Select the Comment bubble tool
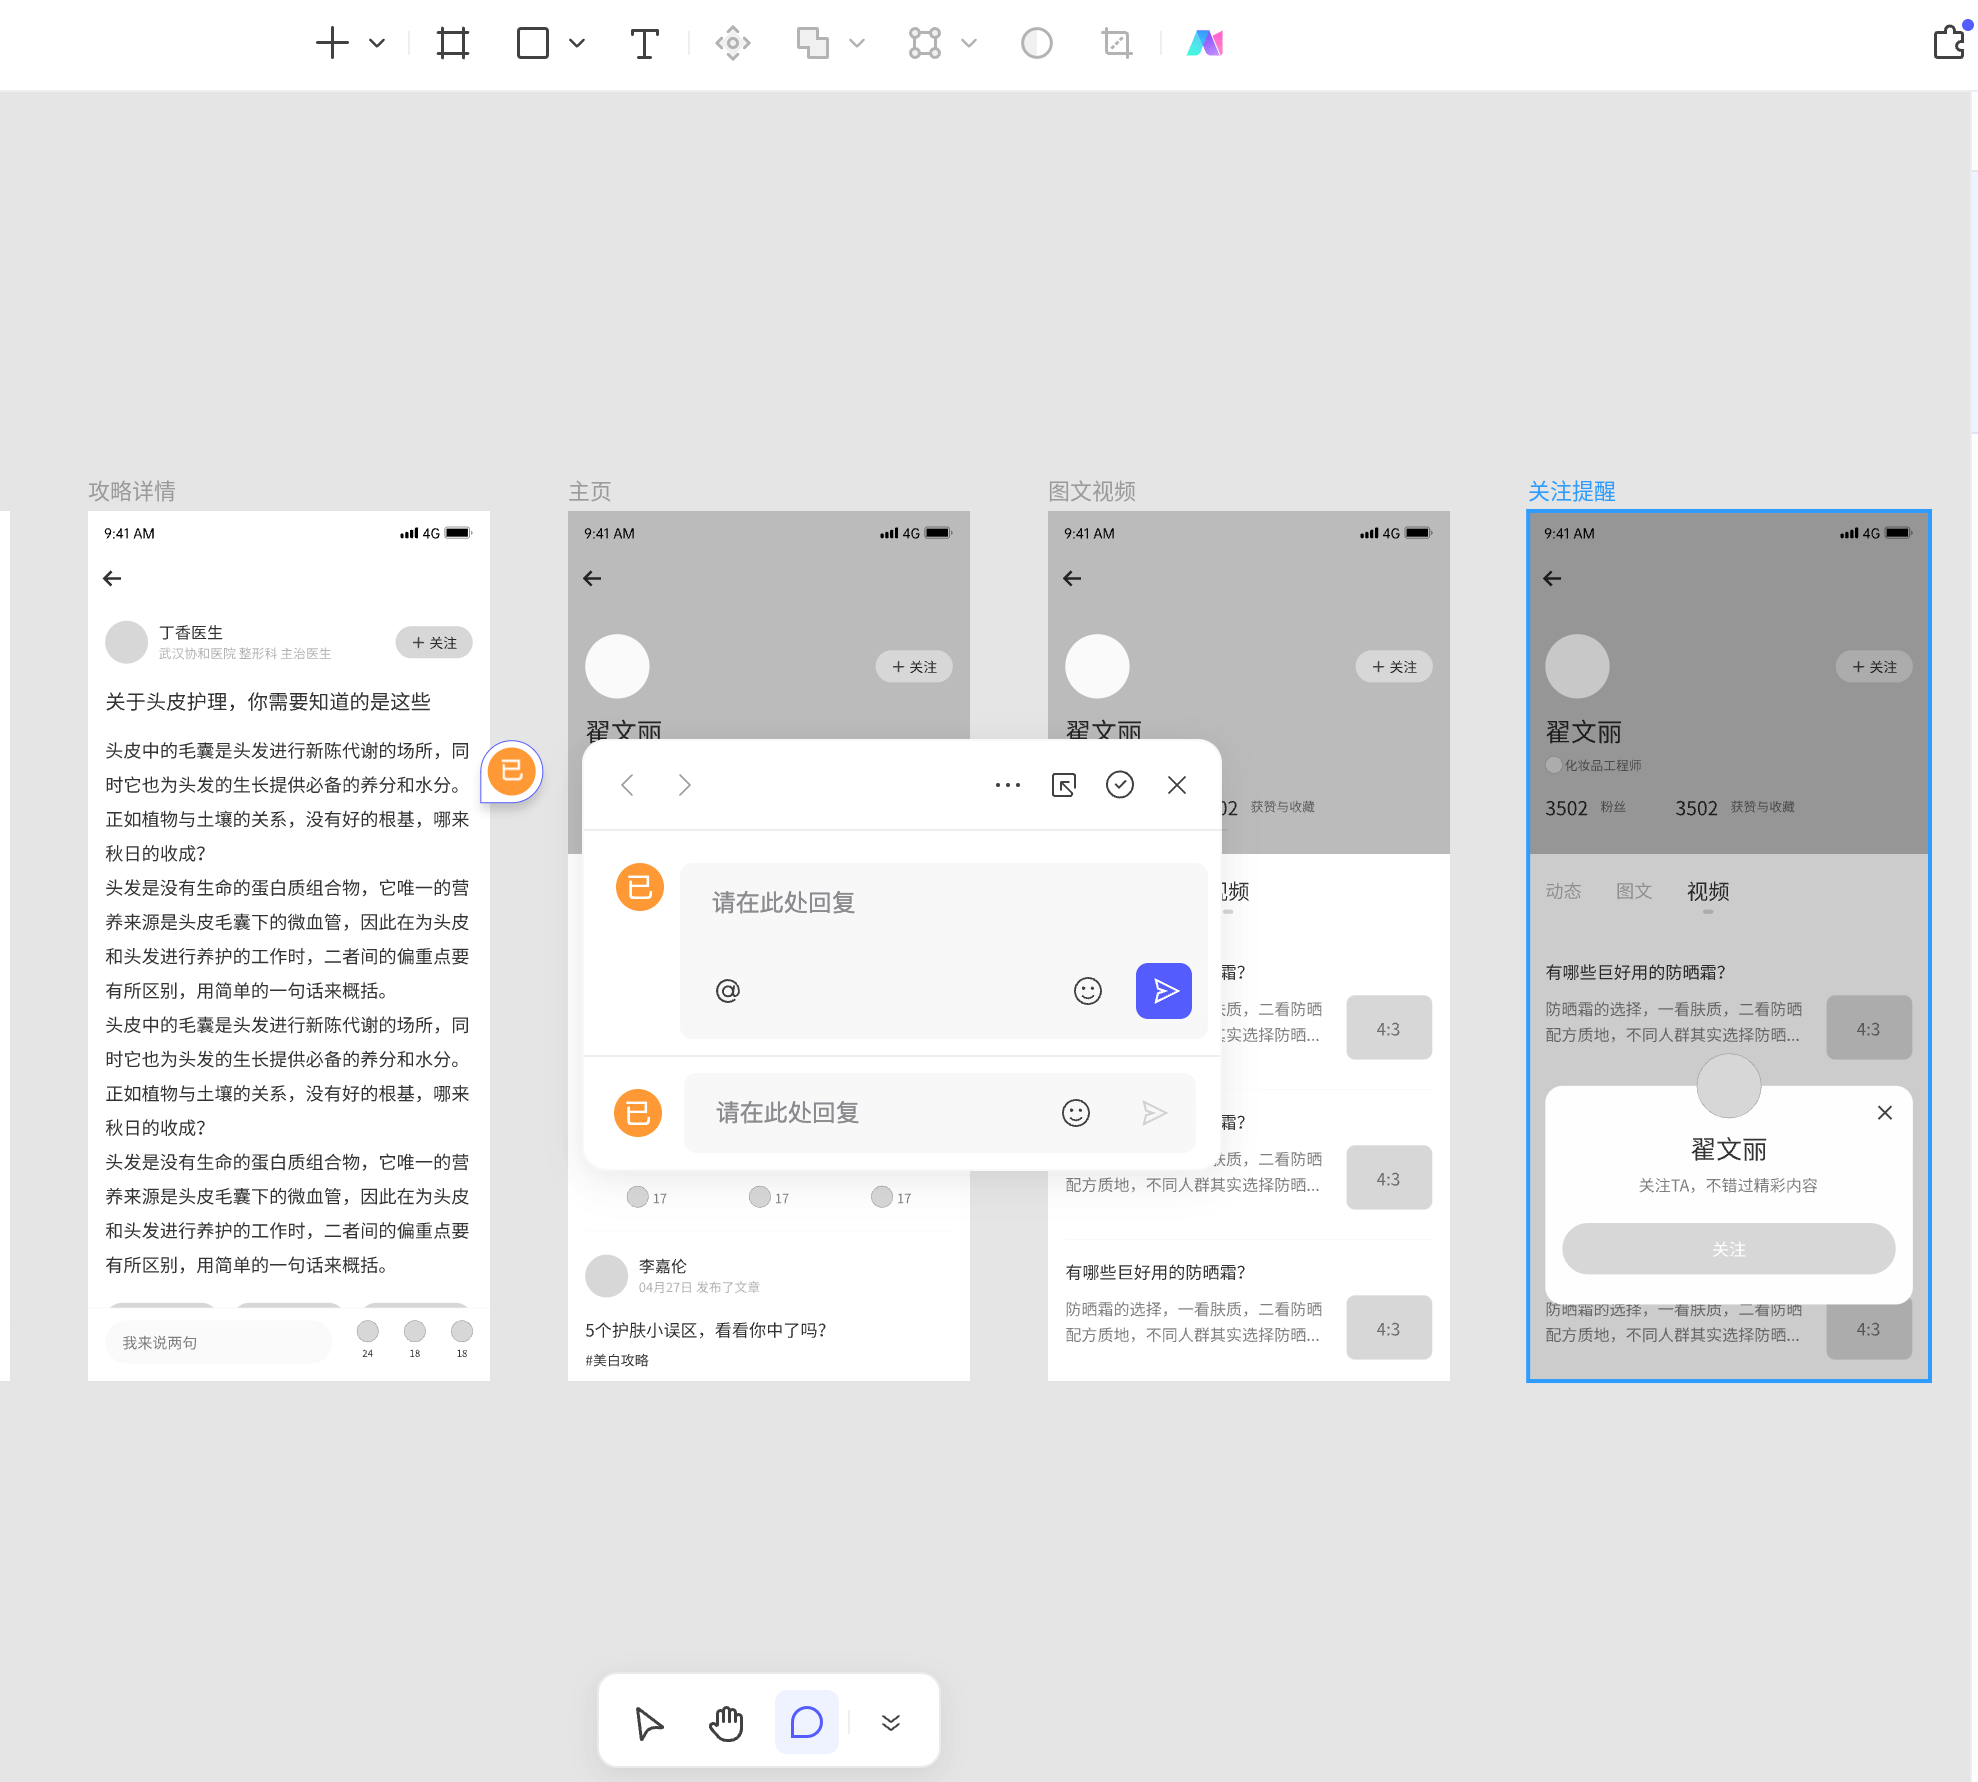This screenshot has width=1978, height=1782. pos(807,1722)
